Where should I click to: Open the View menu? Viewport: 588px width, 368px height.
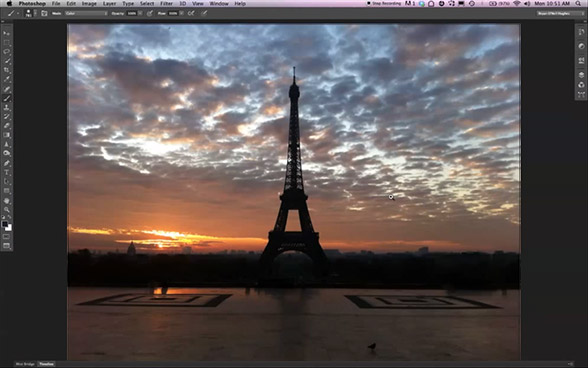click(198, 3)
